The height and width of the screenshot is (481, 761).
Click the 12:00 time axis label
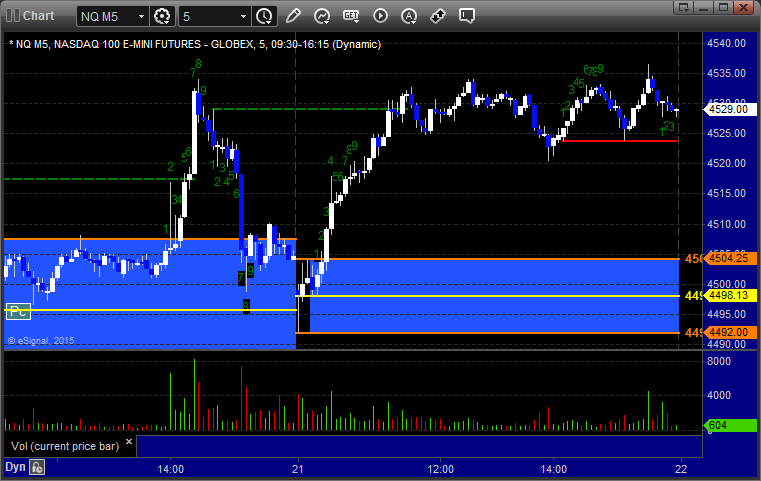441,469
